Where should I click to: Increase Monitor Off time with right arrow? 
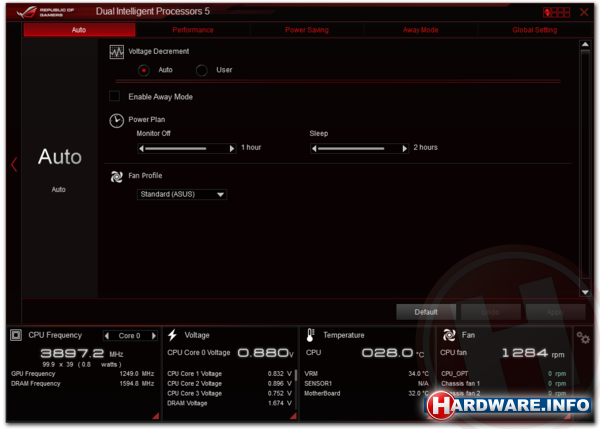coord(232,148)
